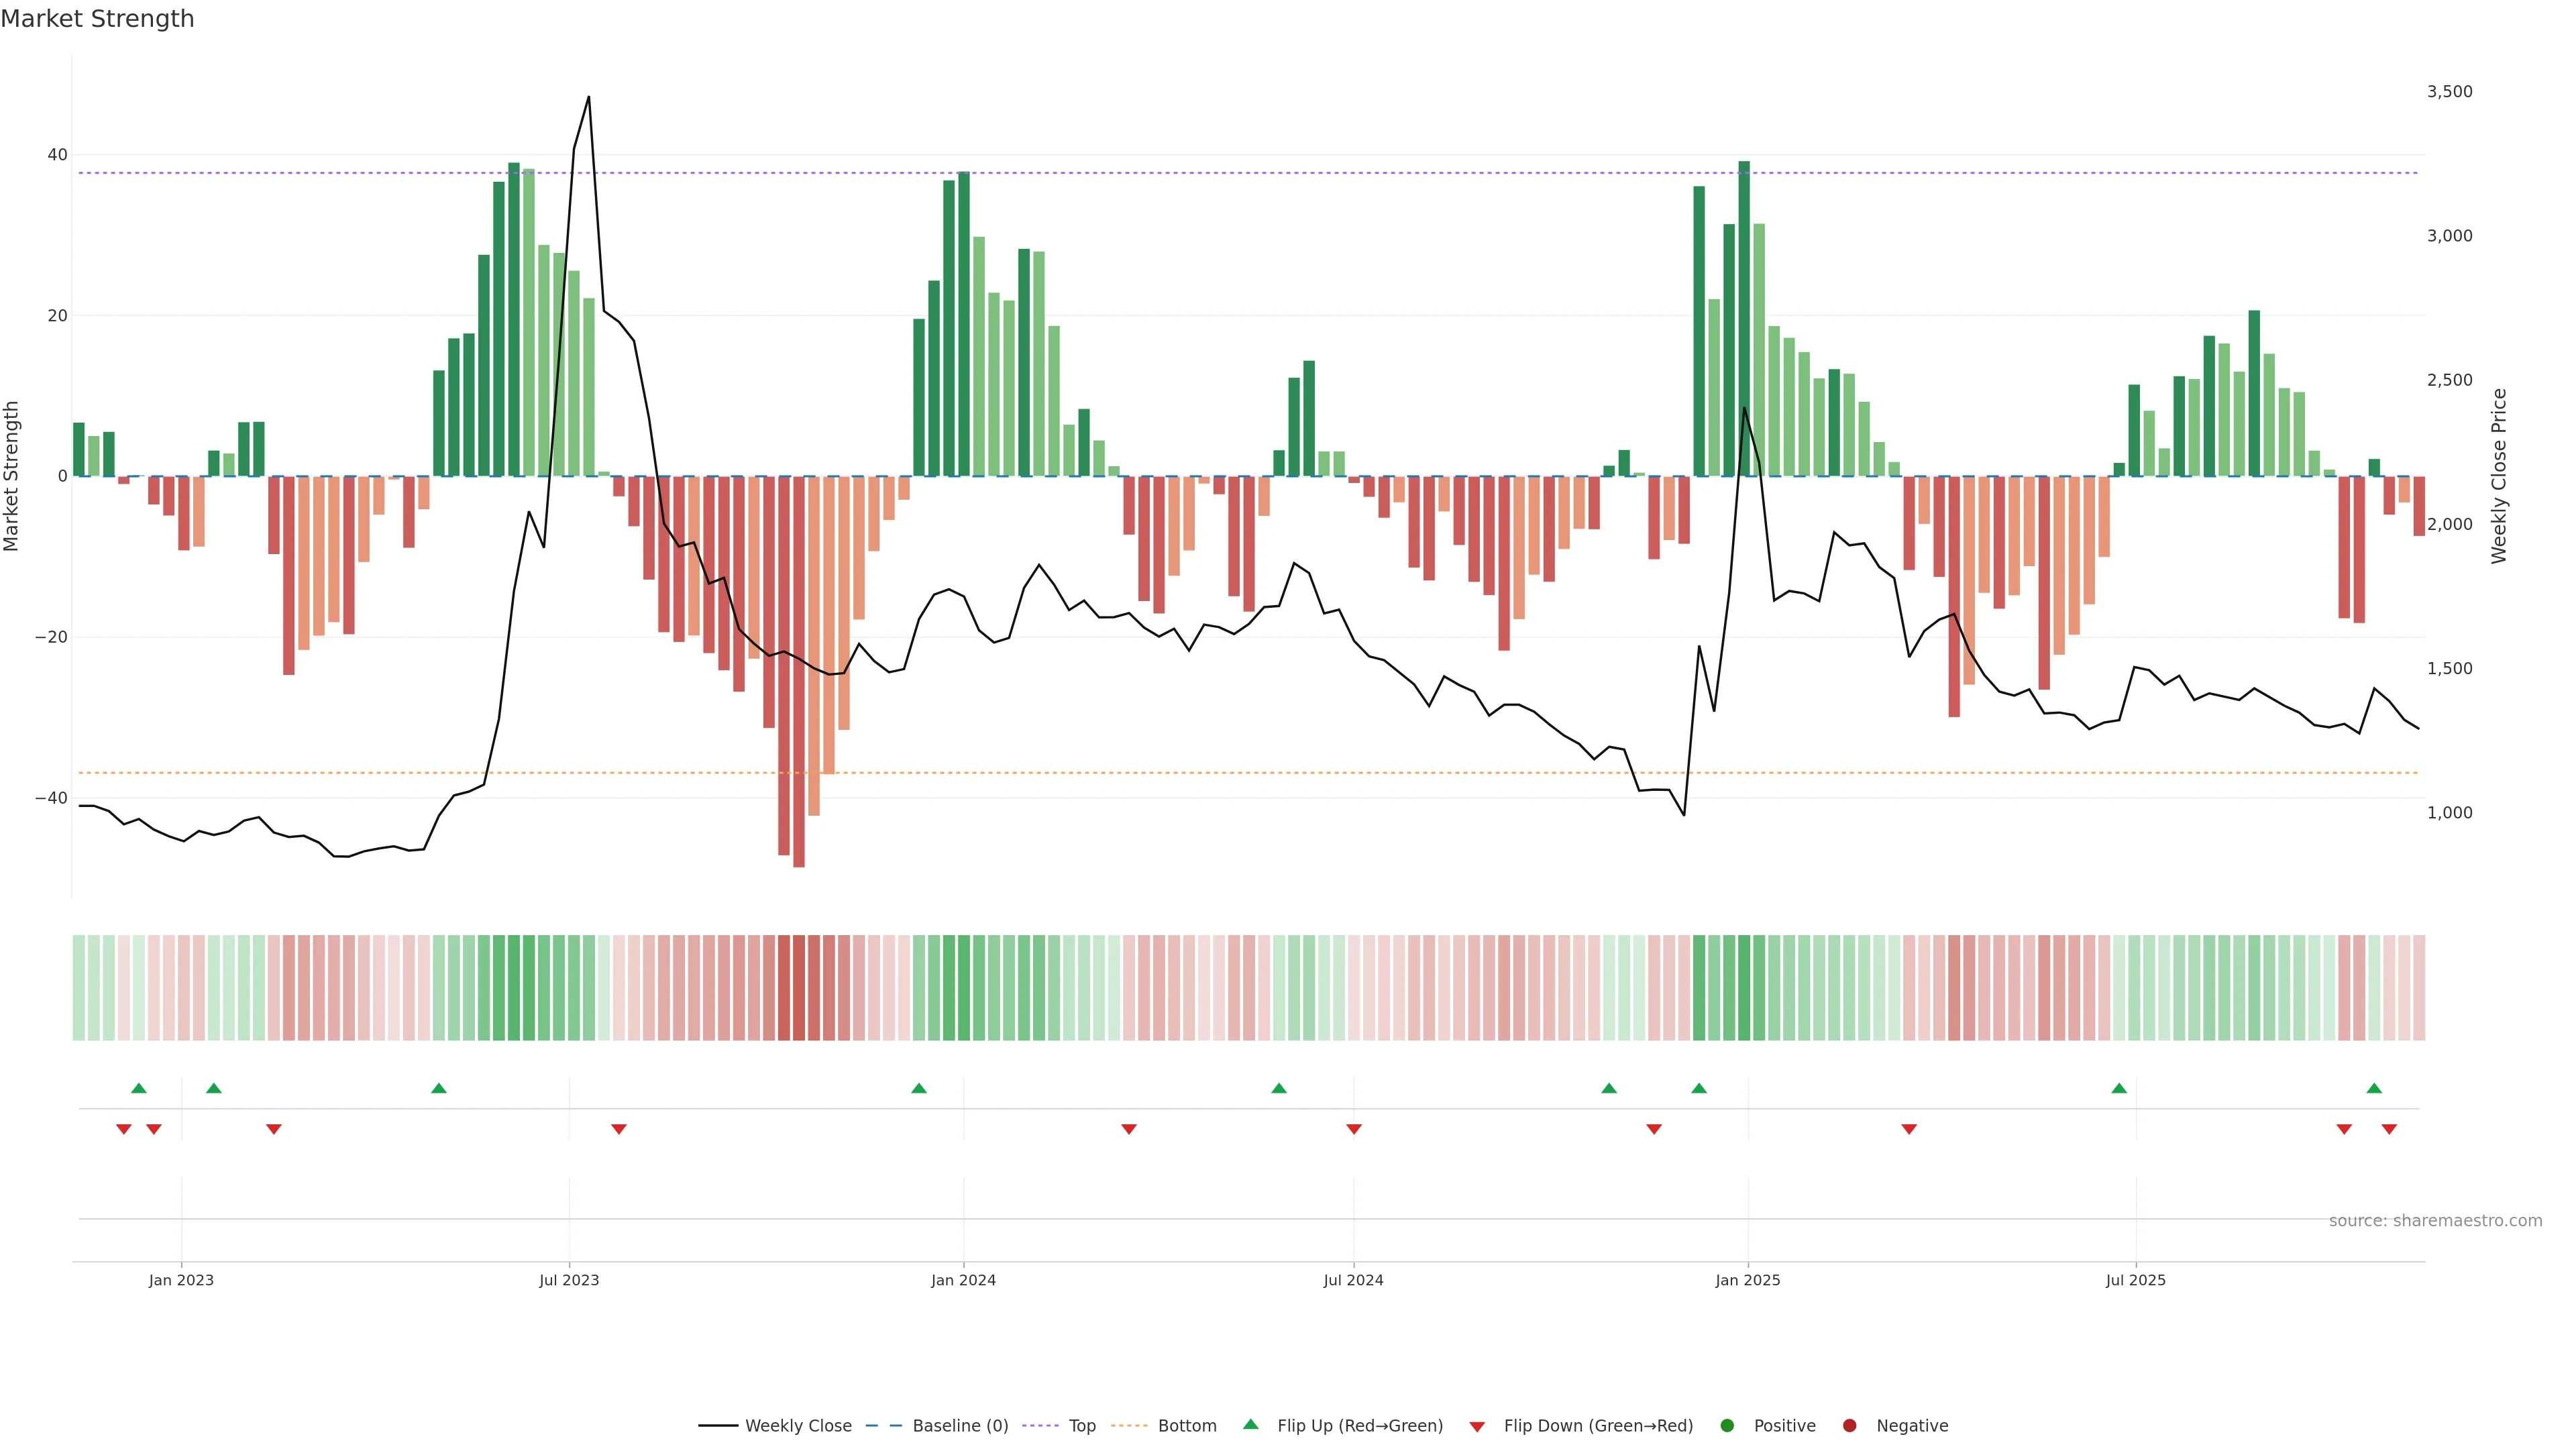Screen dimensions: 2576x1449
Task: Click the first red flip-down marker on the left
Action: click(x=124, y=1129)
